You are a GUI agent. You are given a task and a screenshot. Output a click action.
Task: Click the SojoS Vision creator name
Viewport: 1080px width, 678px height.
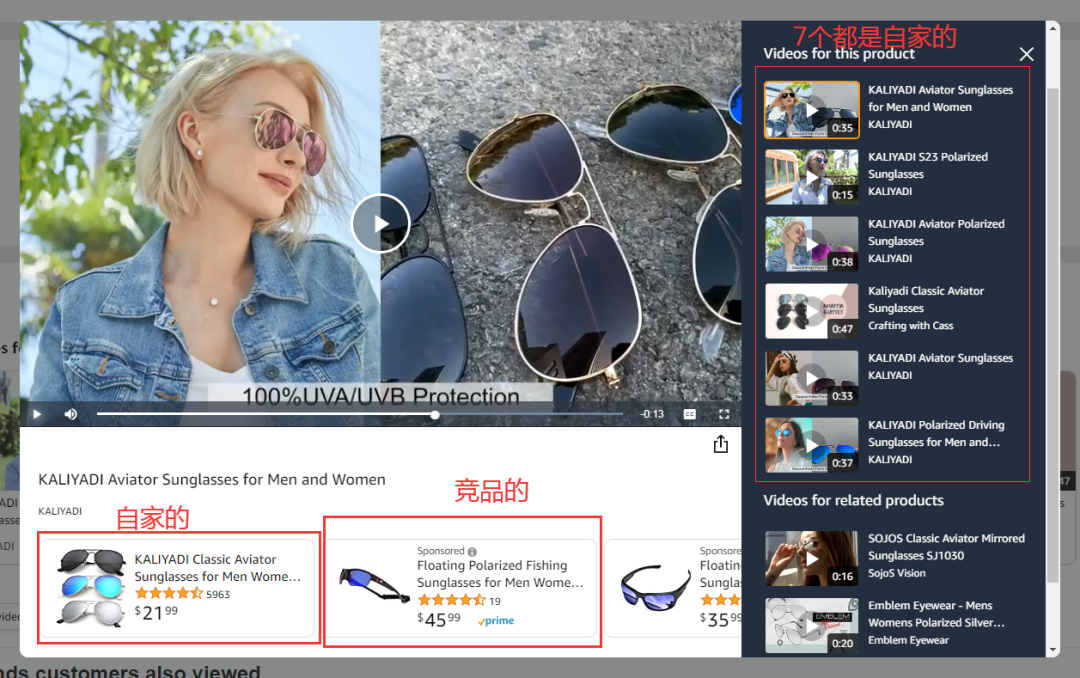tap(897, 573)
